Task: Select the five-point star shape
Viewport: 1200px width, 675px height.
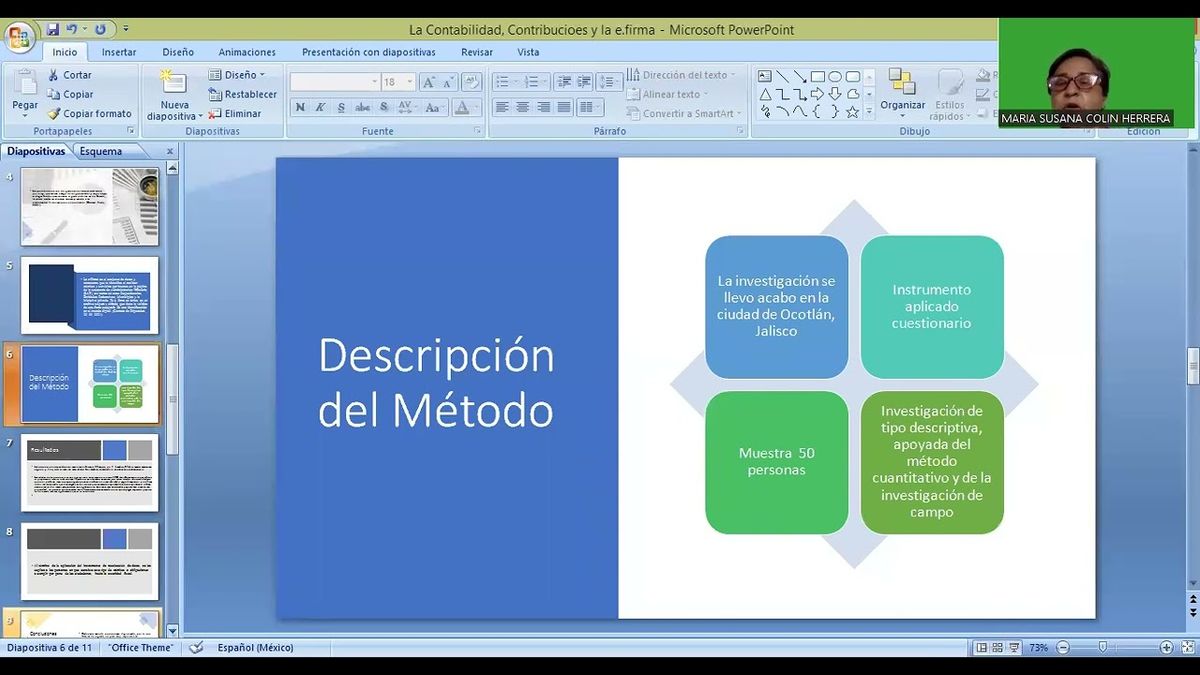Action: 852,112
